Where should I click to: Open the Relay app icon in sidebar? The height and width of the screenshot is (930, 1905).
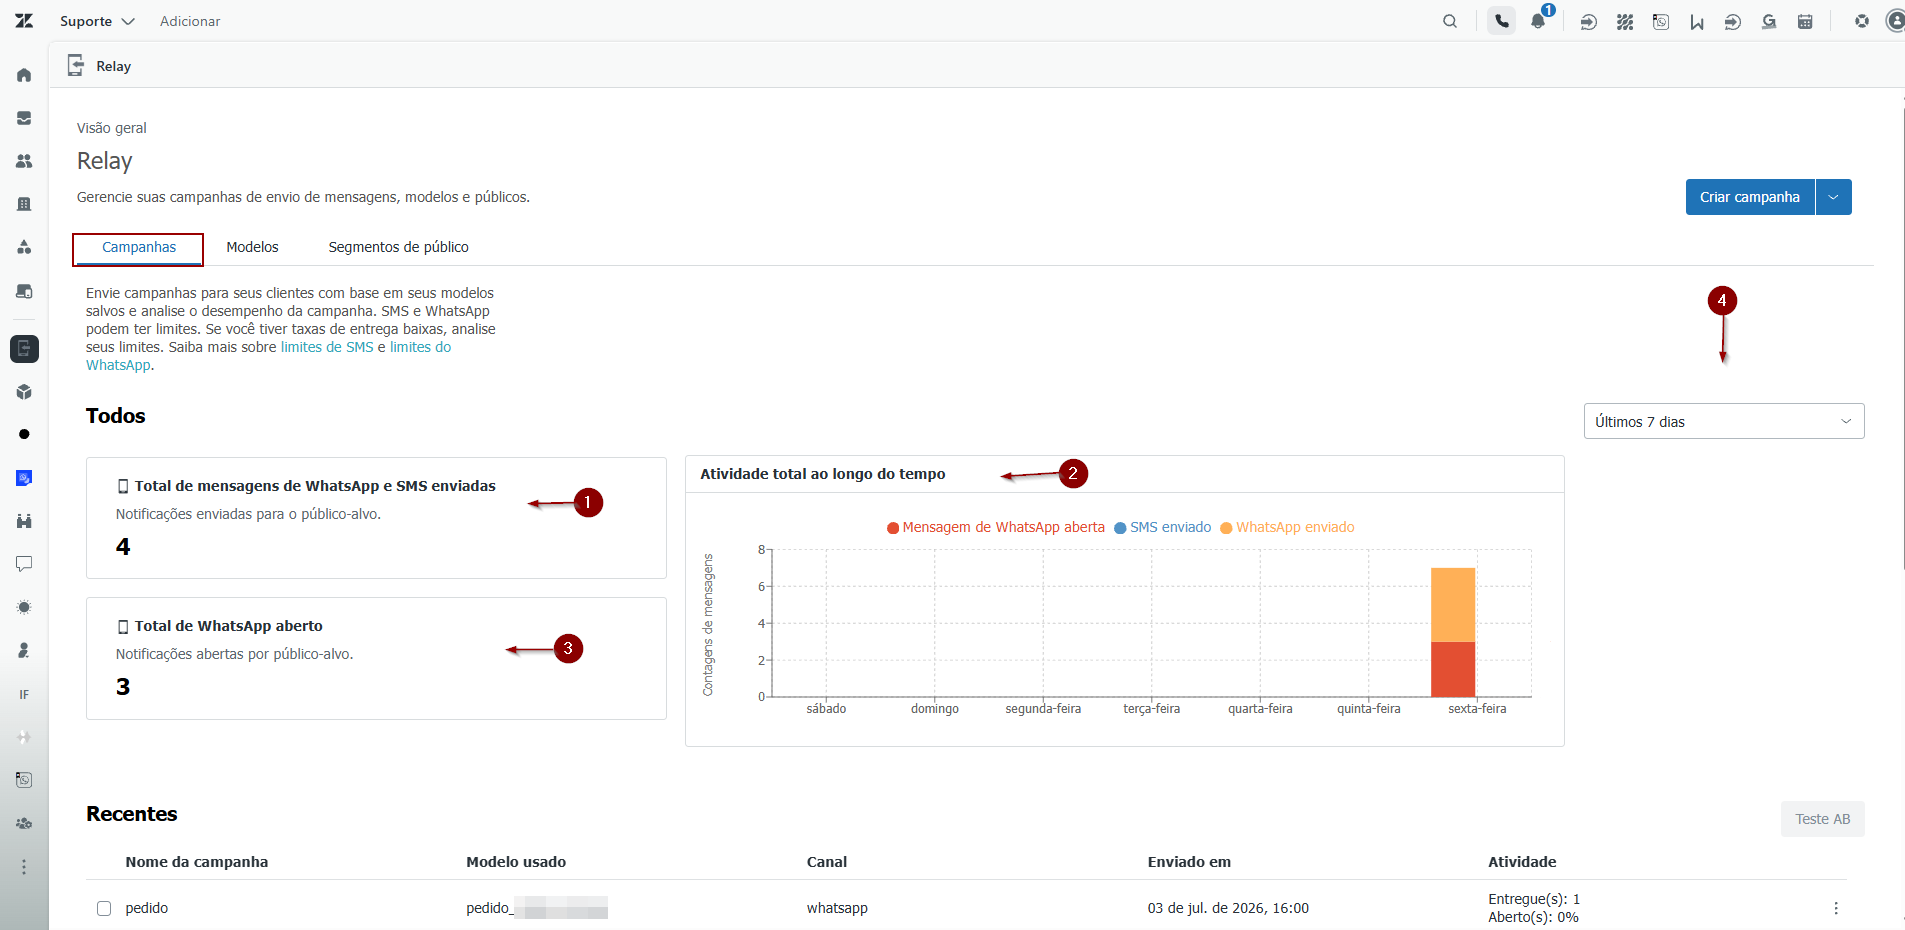tap(24, 349)
